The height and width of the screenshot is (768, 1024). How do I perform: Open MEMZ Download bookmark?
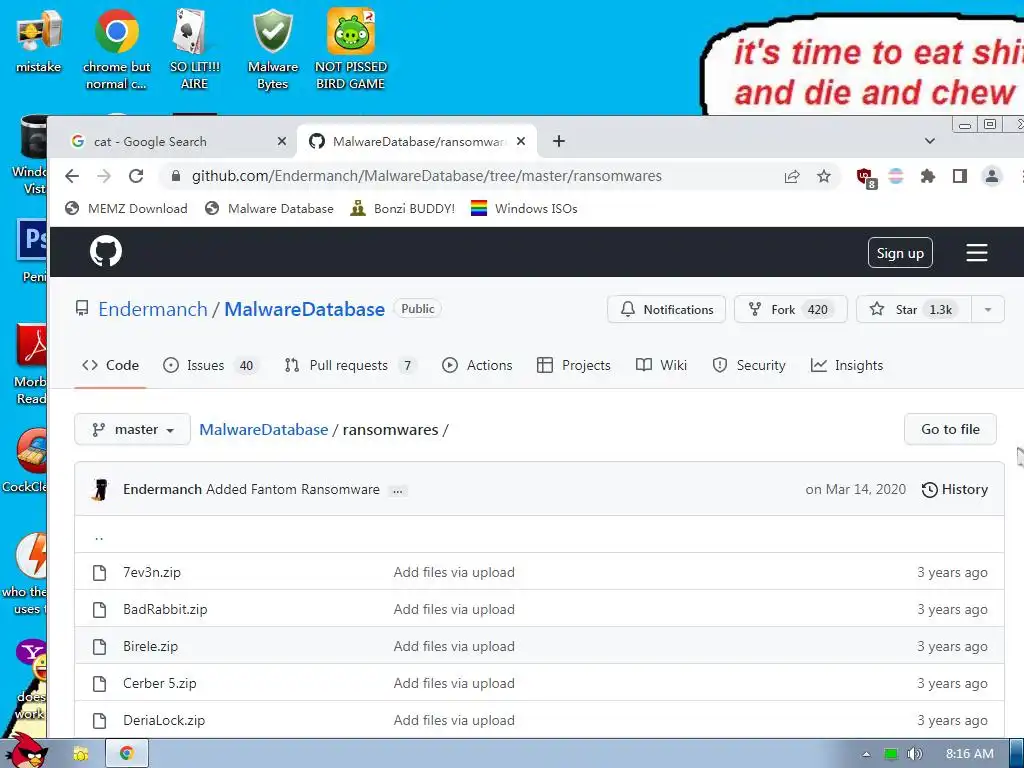126,208
